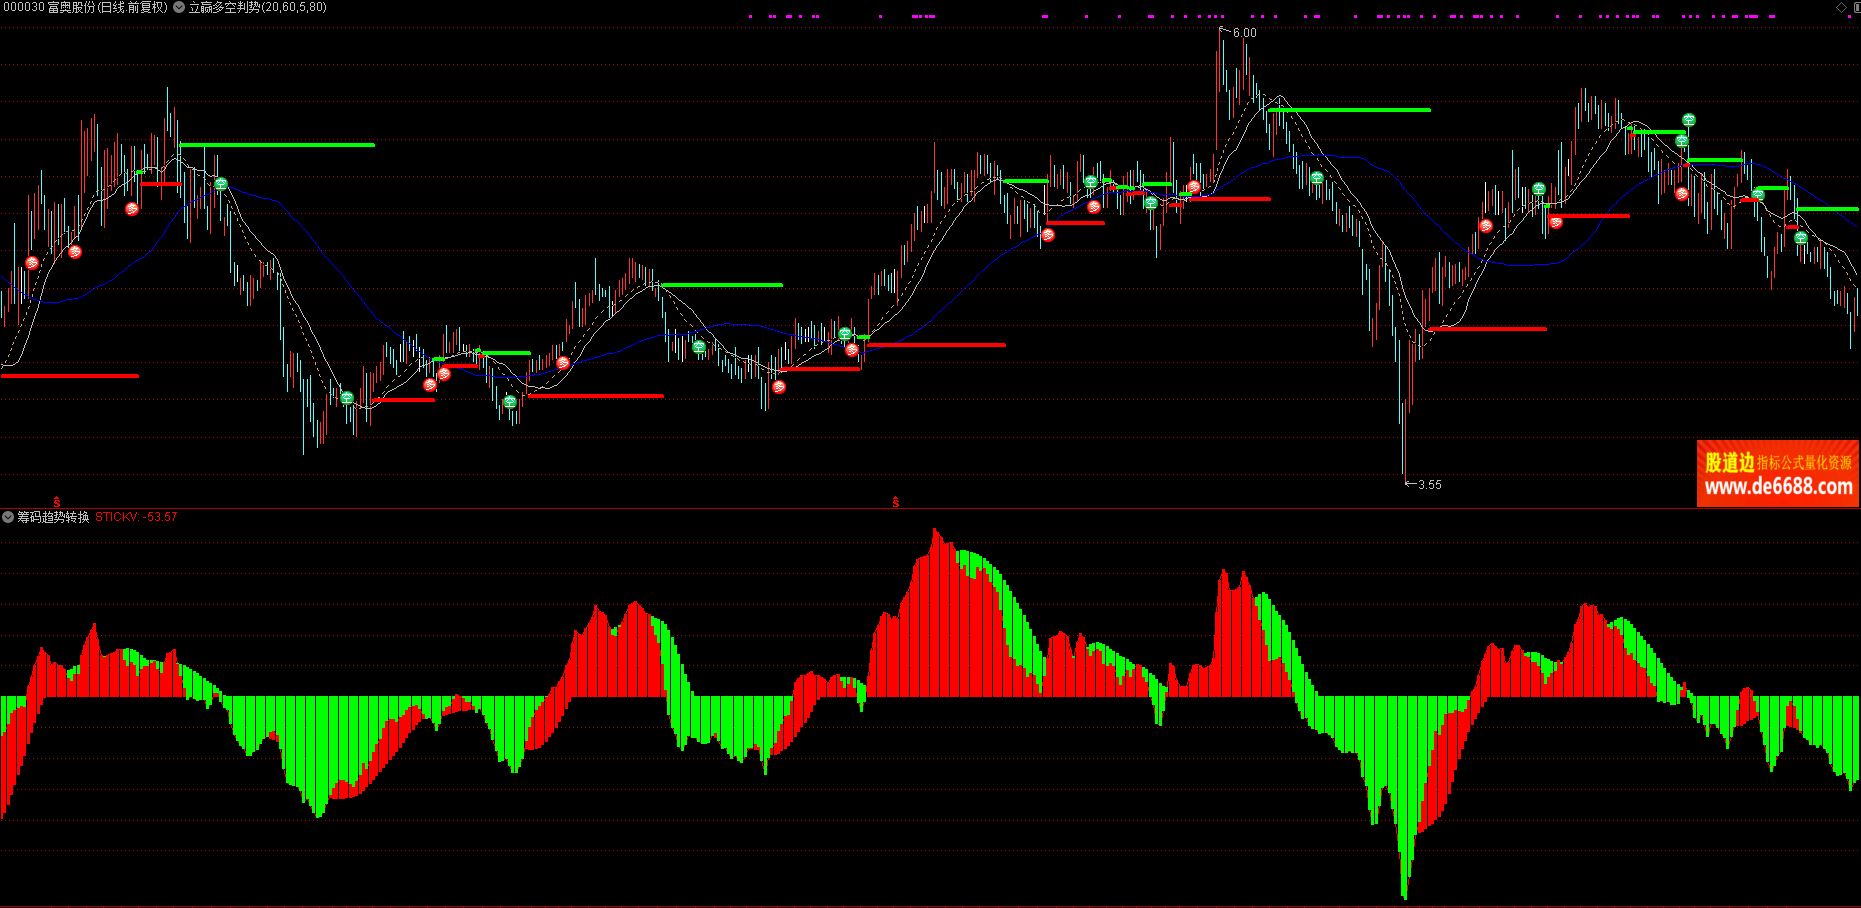This screenshot has width=1861, height=908.
Task: Click the STICKV value readout
Action: point(136,517)
